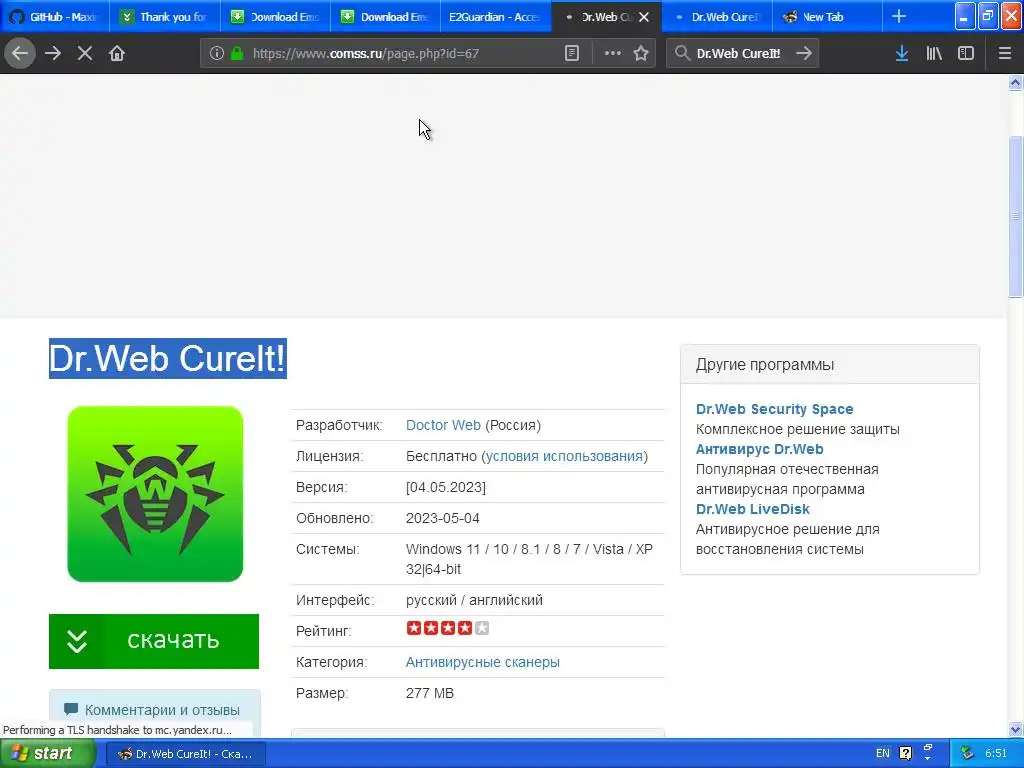Click the search magnifier icon
Viewport: 1024px width, 768px height.
point(682,54)
